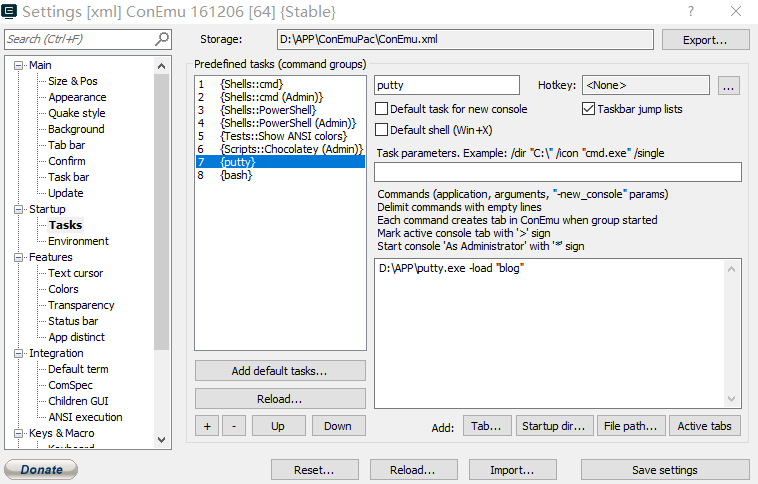This screenshot has width=758, height=484.
Task: Open the Environment settings page
Action: point(78,241)
